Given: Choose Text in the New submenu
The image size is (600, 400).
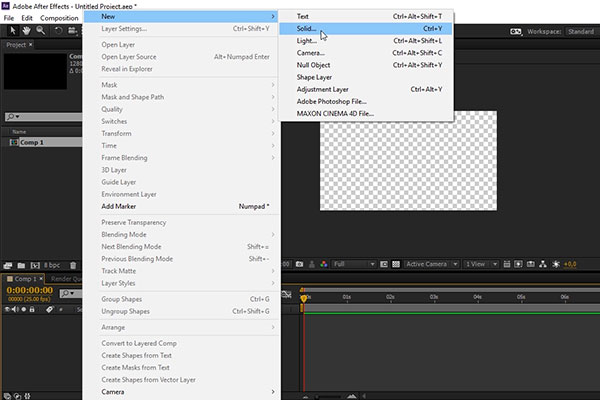Looking at the screenshot, I should click(366, 16).
